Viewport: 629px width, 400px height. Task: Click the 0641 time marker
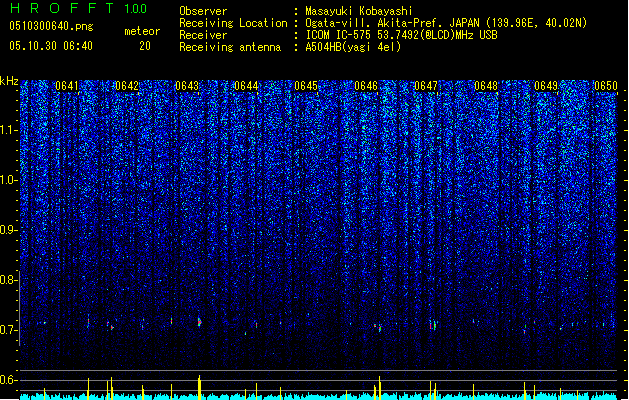click(x=67, y=86)
